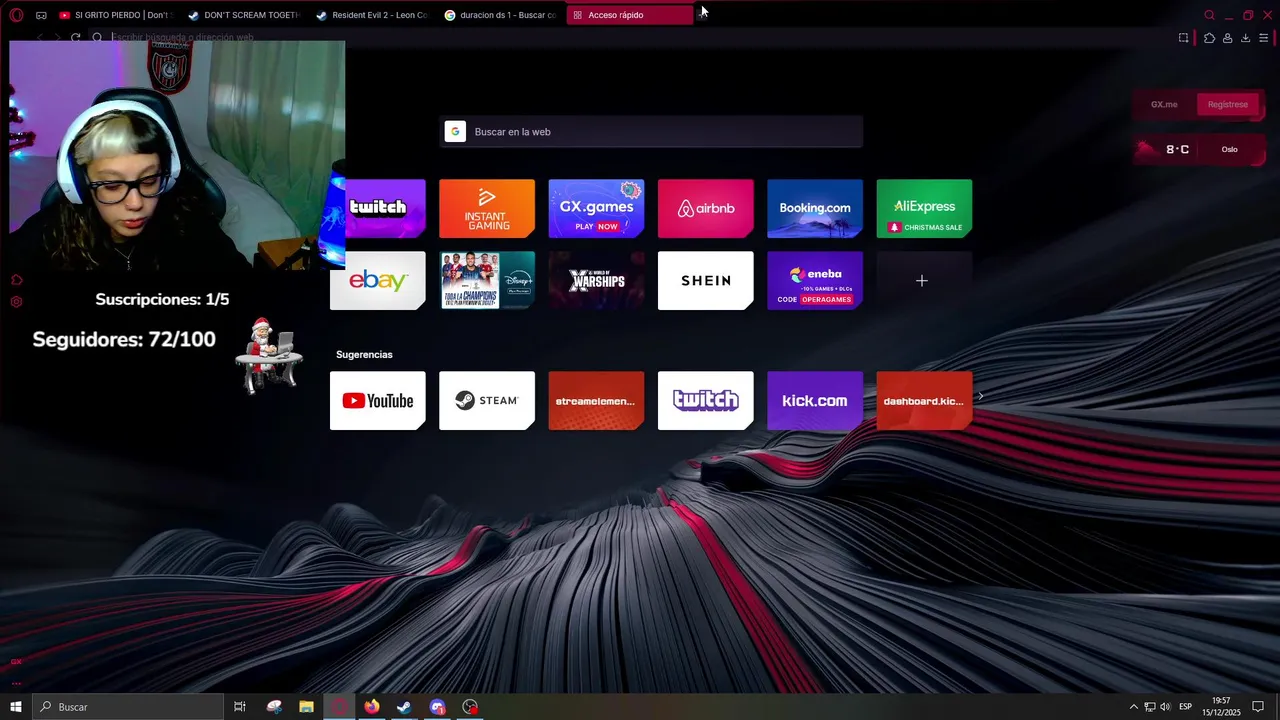Open the kick.com suggestion tile
Screen dimensions: 1280x720
click(x=815, y=400)
